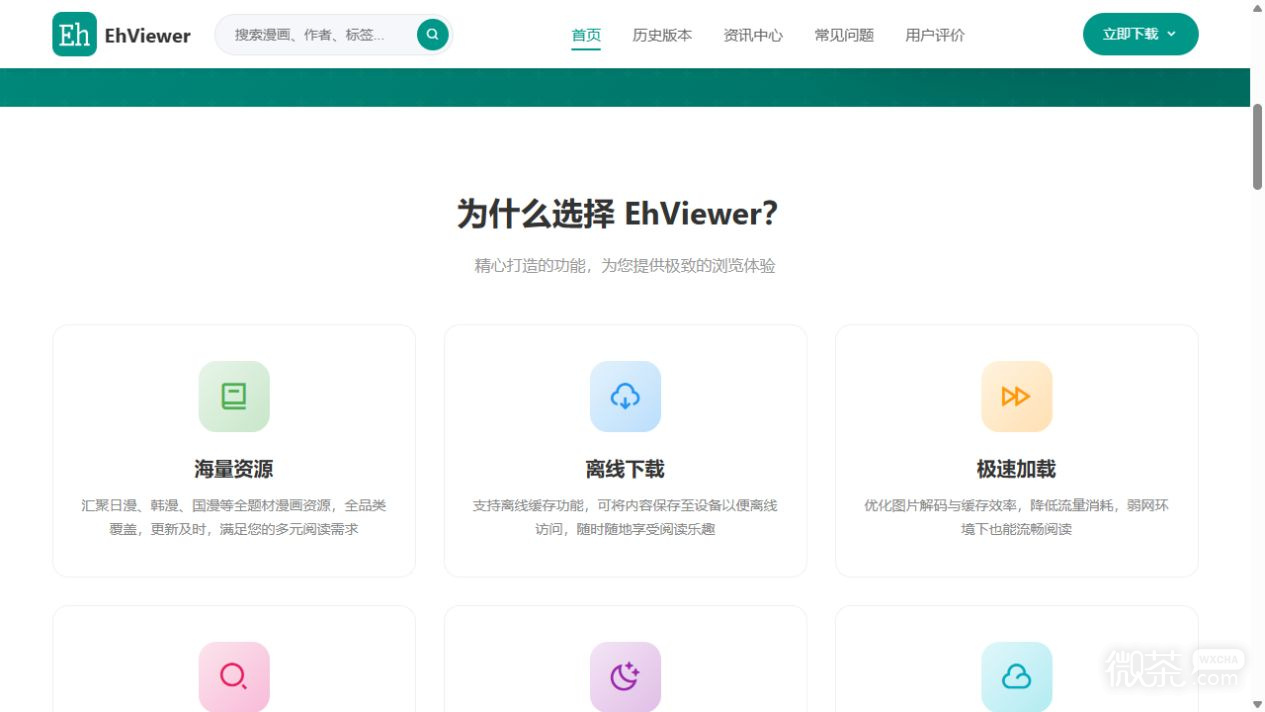This screenshot has width=1265, height=712.
Task: Click the subtitle 精心打造的功能，为您提供极致的浏览体验
Action: tap(625, 265)
